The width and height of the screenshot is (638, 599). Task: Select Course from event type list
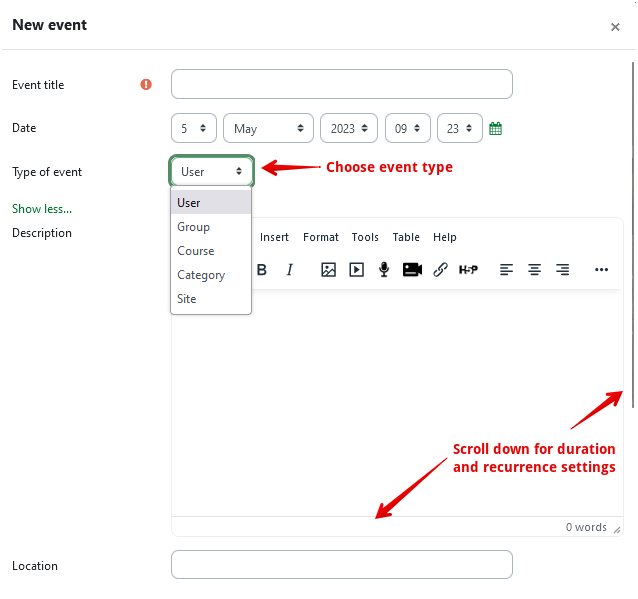click(x=211, y=251)
